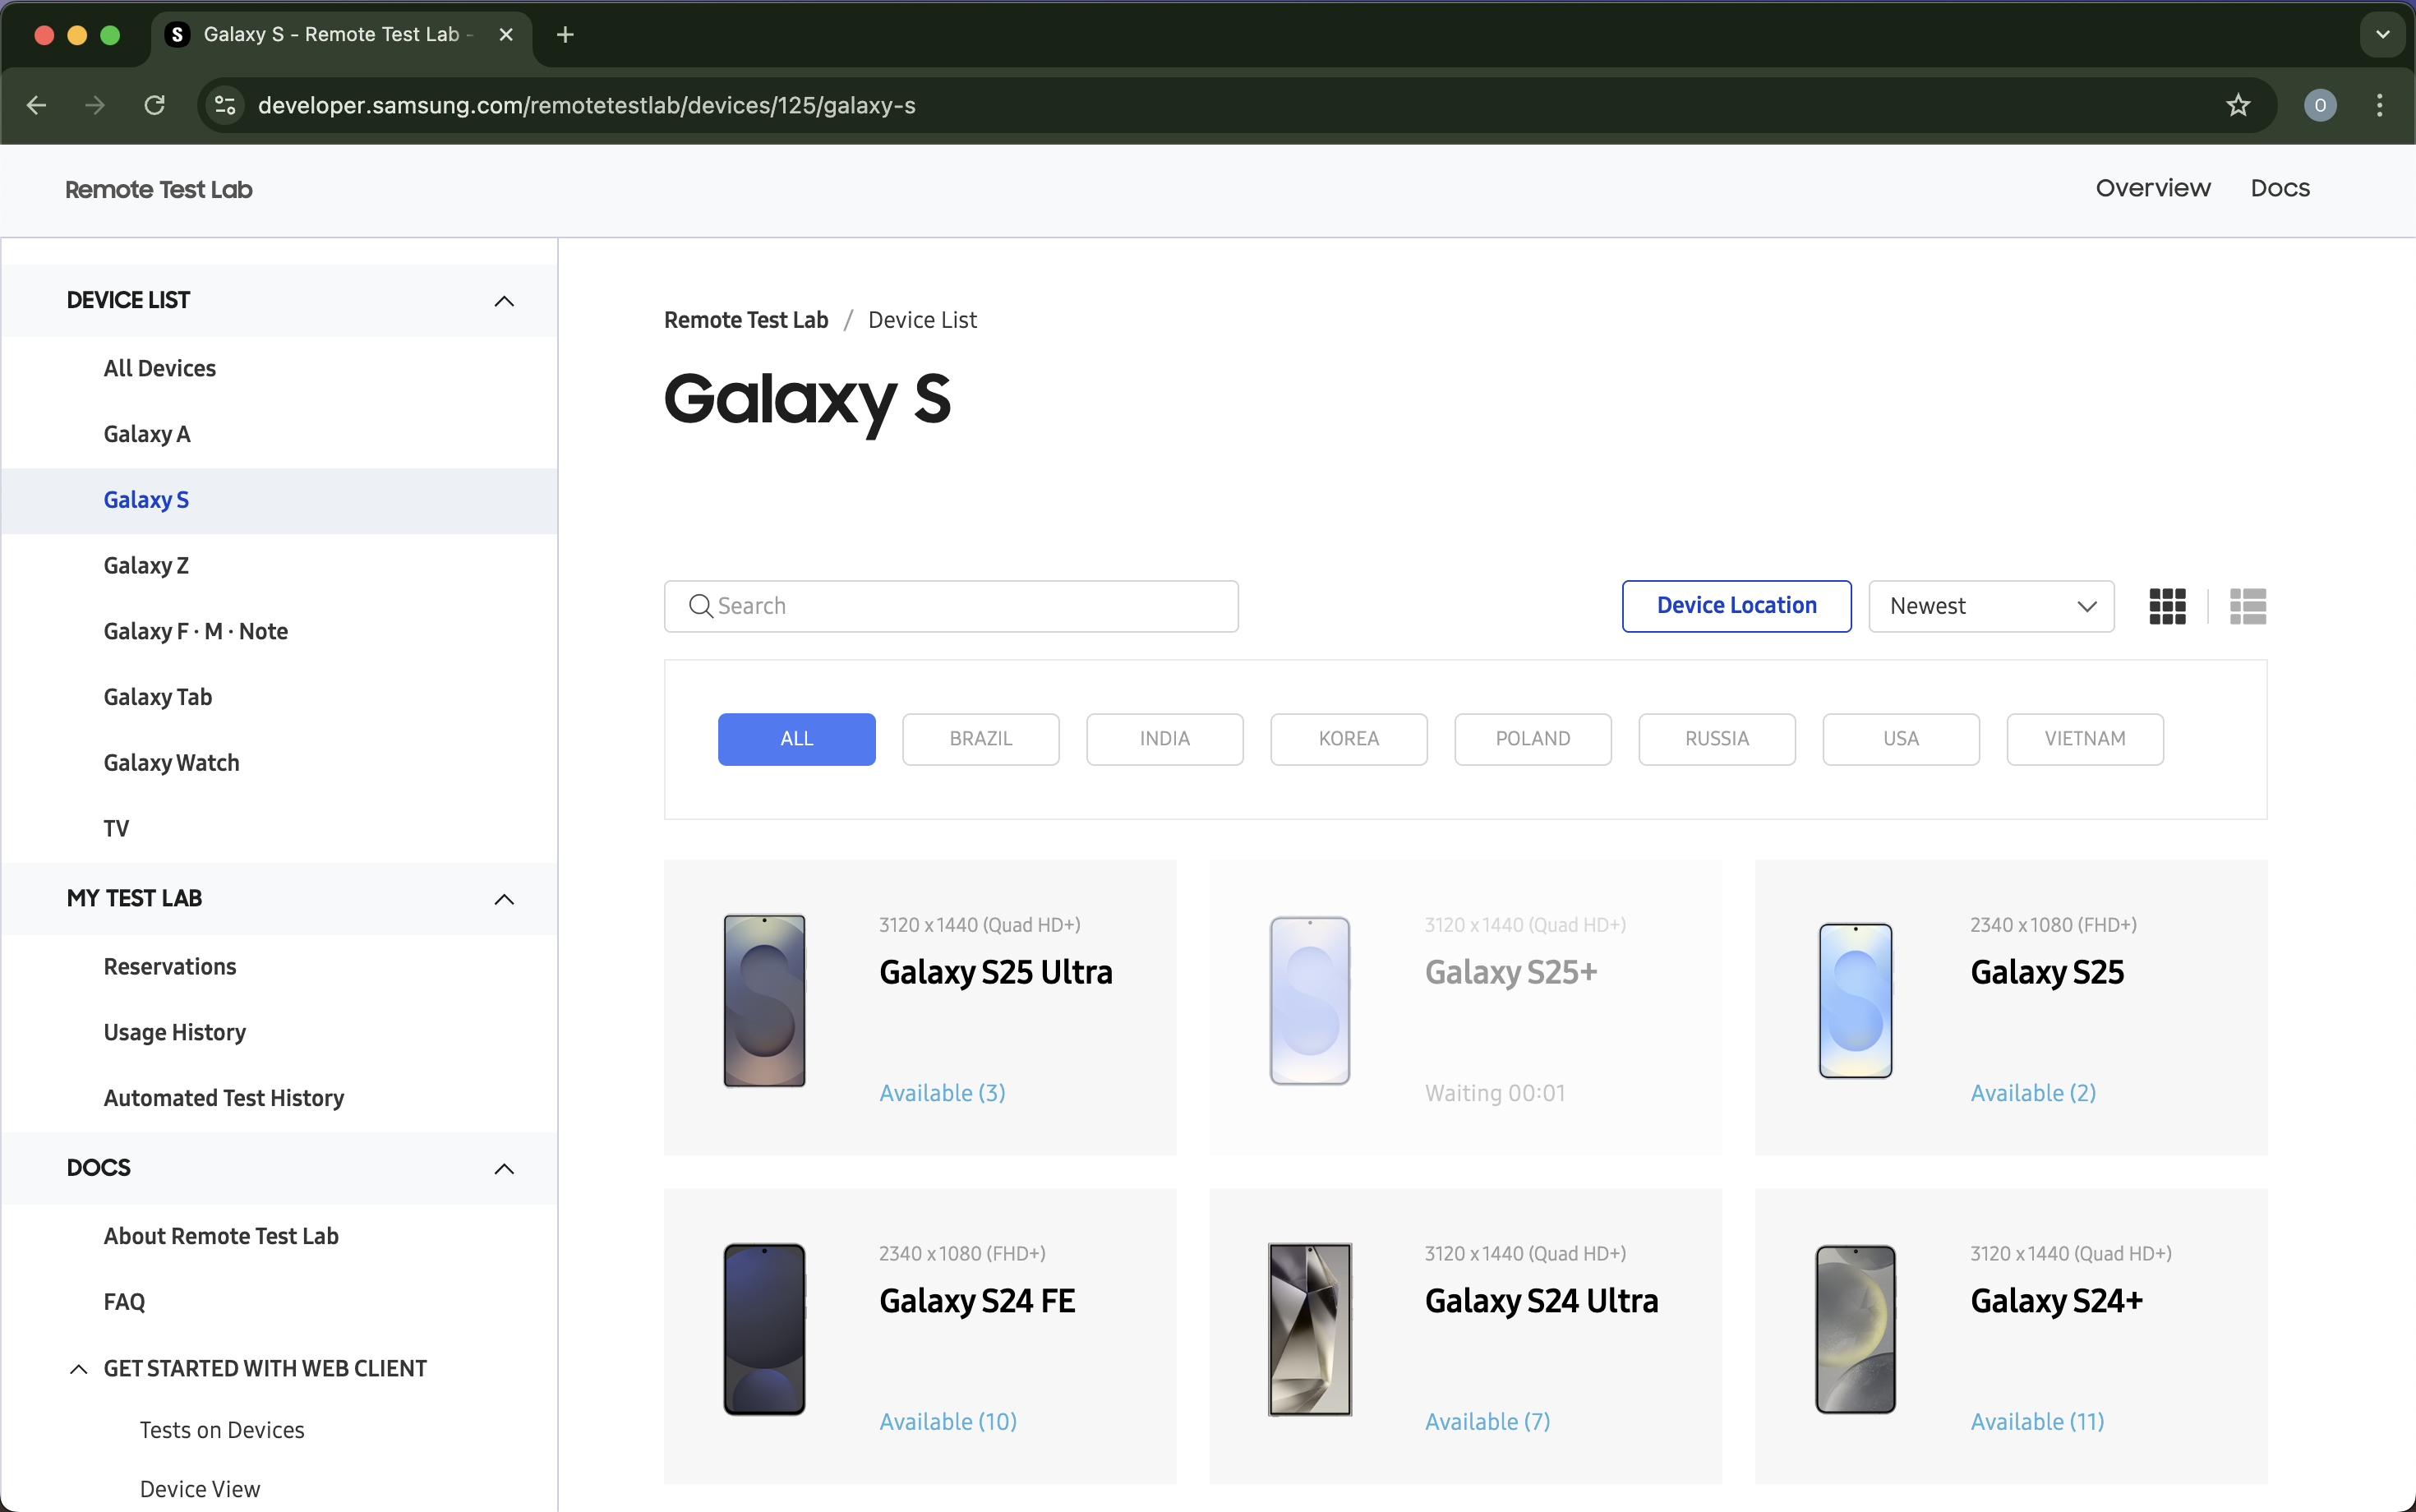Click the browser forward arrow

click(x=95, y=105)
